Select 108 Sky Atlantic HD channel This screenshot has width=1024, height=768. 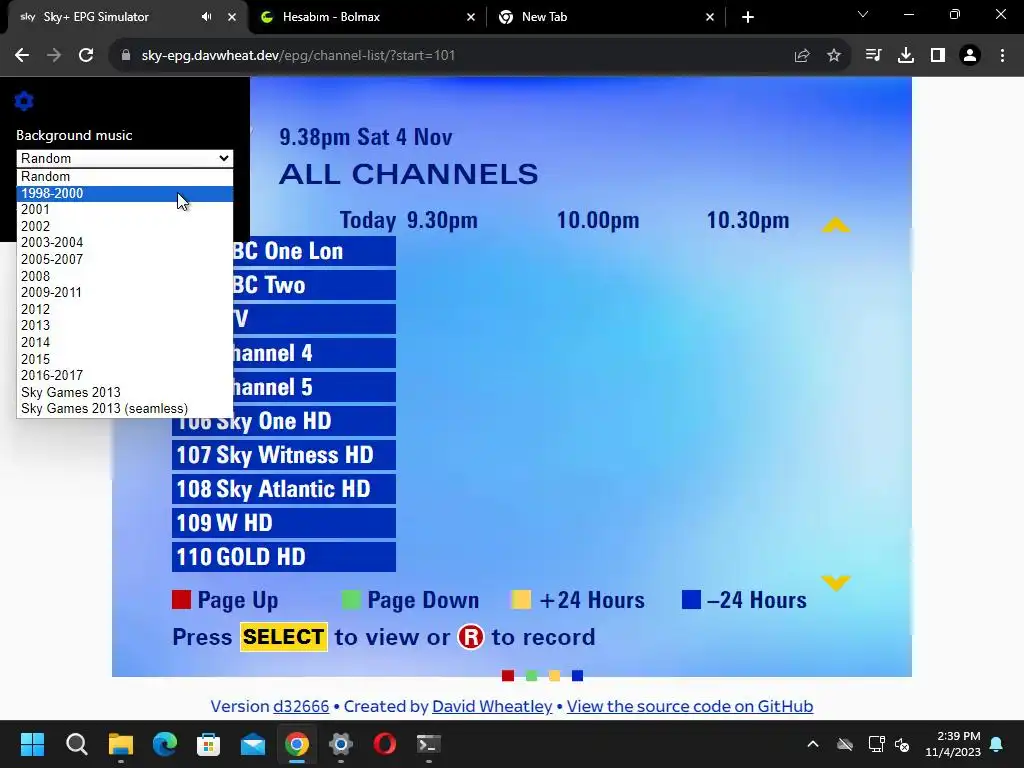click(x=283, y=489)
